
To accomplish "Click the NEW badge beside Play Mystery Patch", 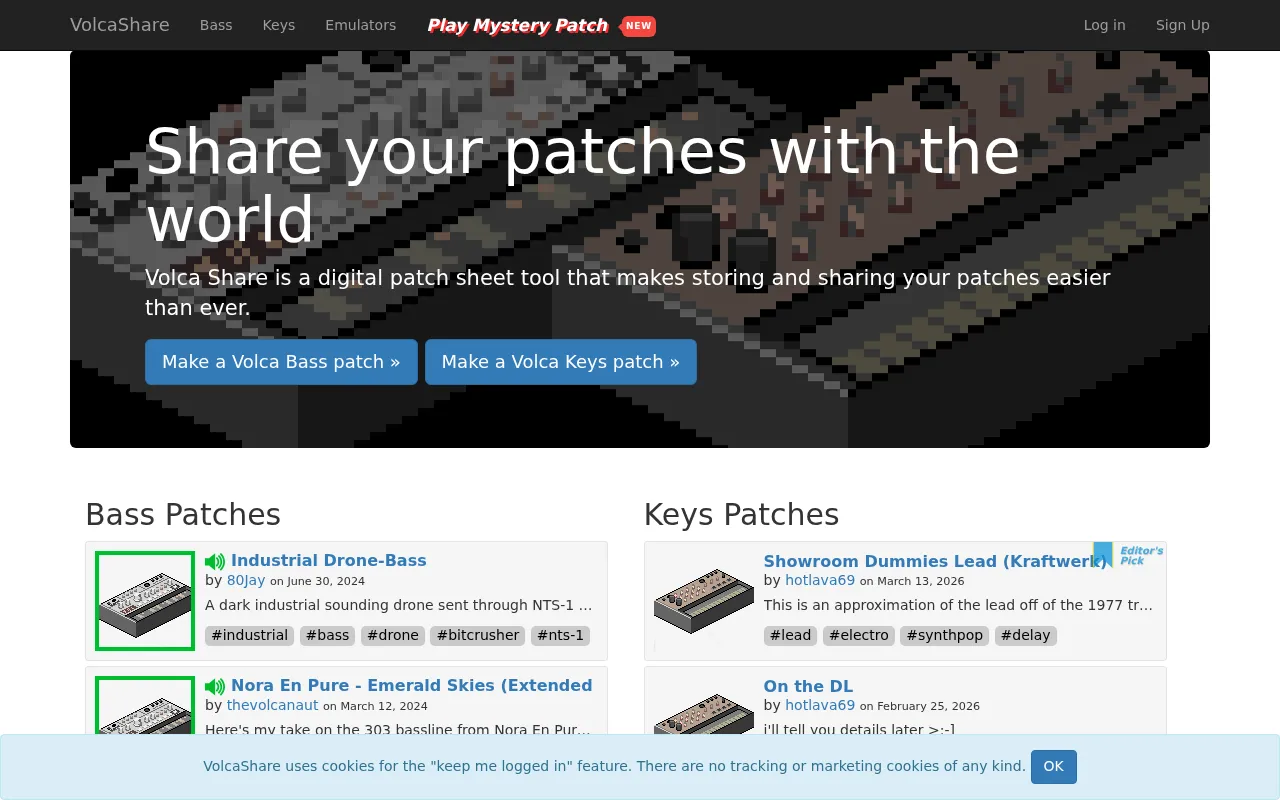I will coord(638,26).
